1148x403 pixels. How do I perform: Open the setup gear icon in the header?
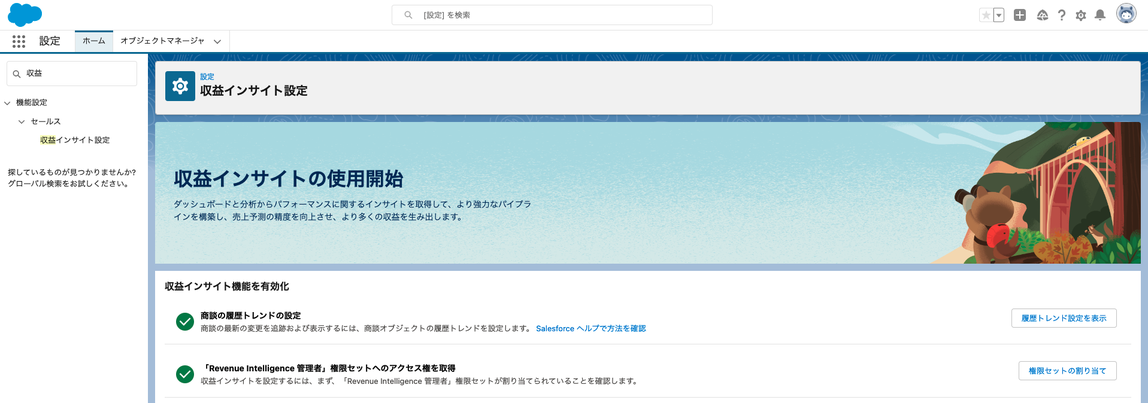(x=1081, y=15)
